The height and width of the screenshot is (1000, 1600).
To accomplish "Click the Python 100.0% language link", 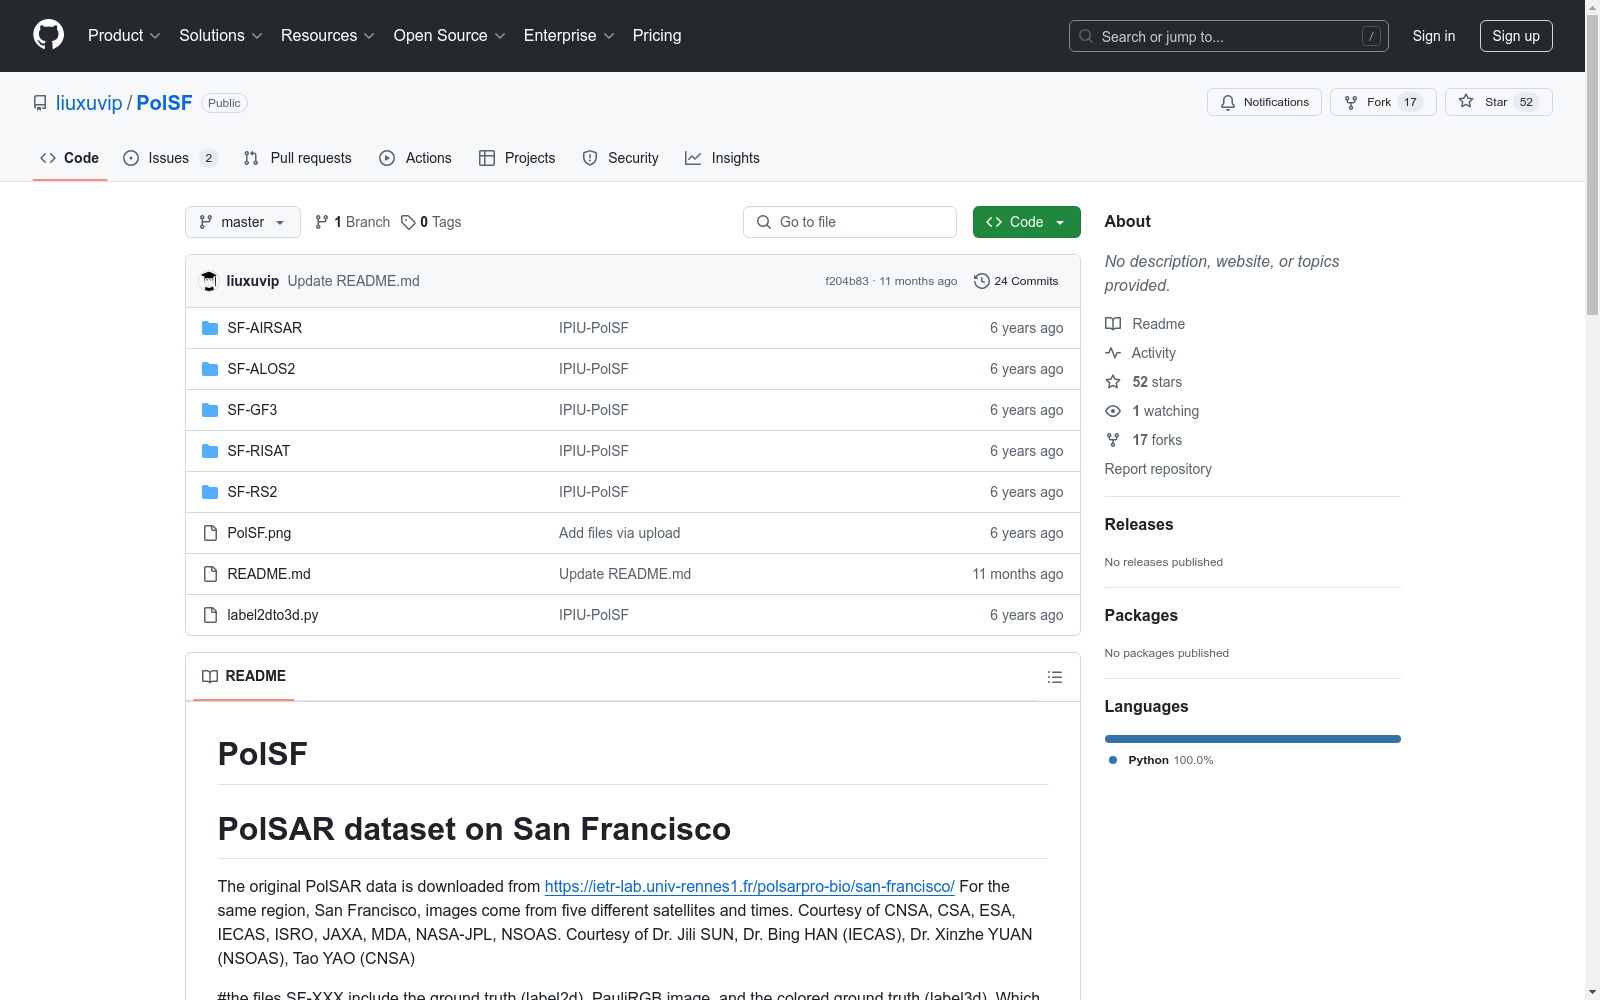I will 1161,760.
